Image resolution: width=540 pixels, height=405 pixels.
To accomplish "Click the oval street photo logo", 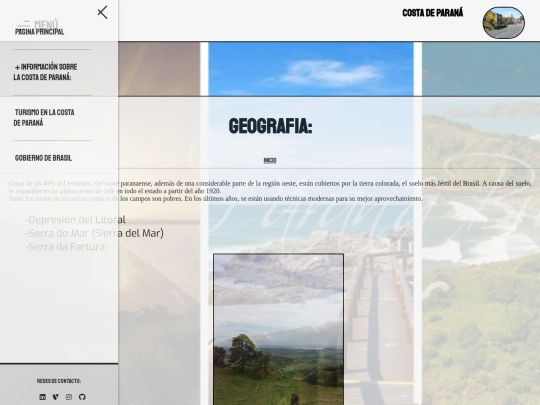I will click(503, 23).
